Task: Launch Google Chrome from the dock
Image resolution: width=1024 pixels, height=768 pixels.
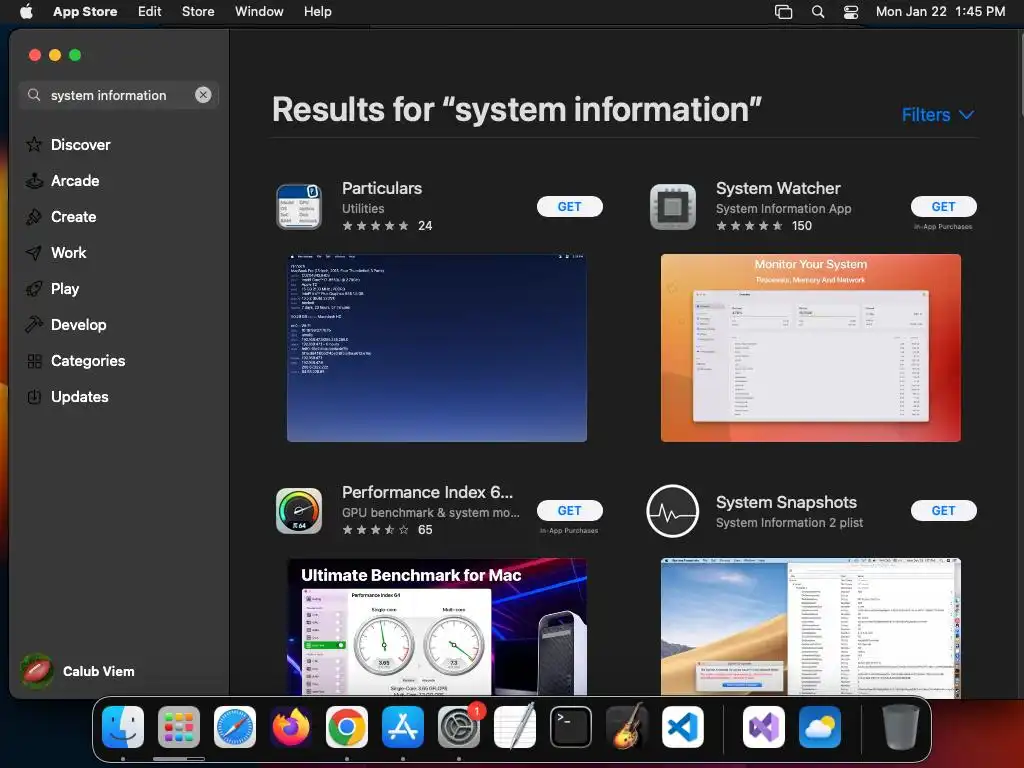Action: point(347,727)
